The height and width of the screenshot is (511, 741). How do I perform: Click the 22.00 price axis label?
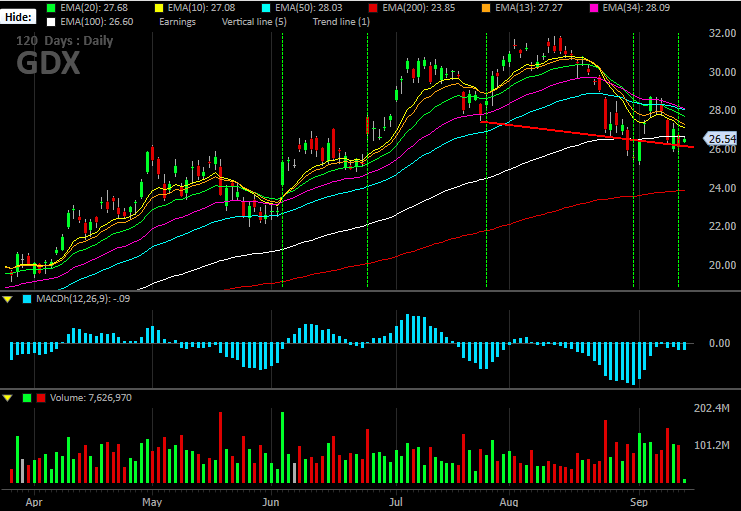tap(723, 226)
